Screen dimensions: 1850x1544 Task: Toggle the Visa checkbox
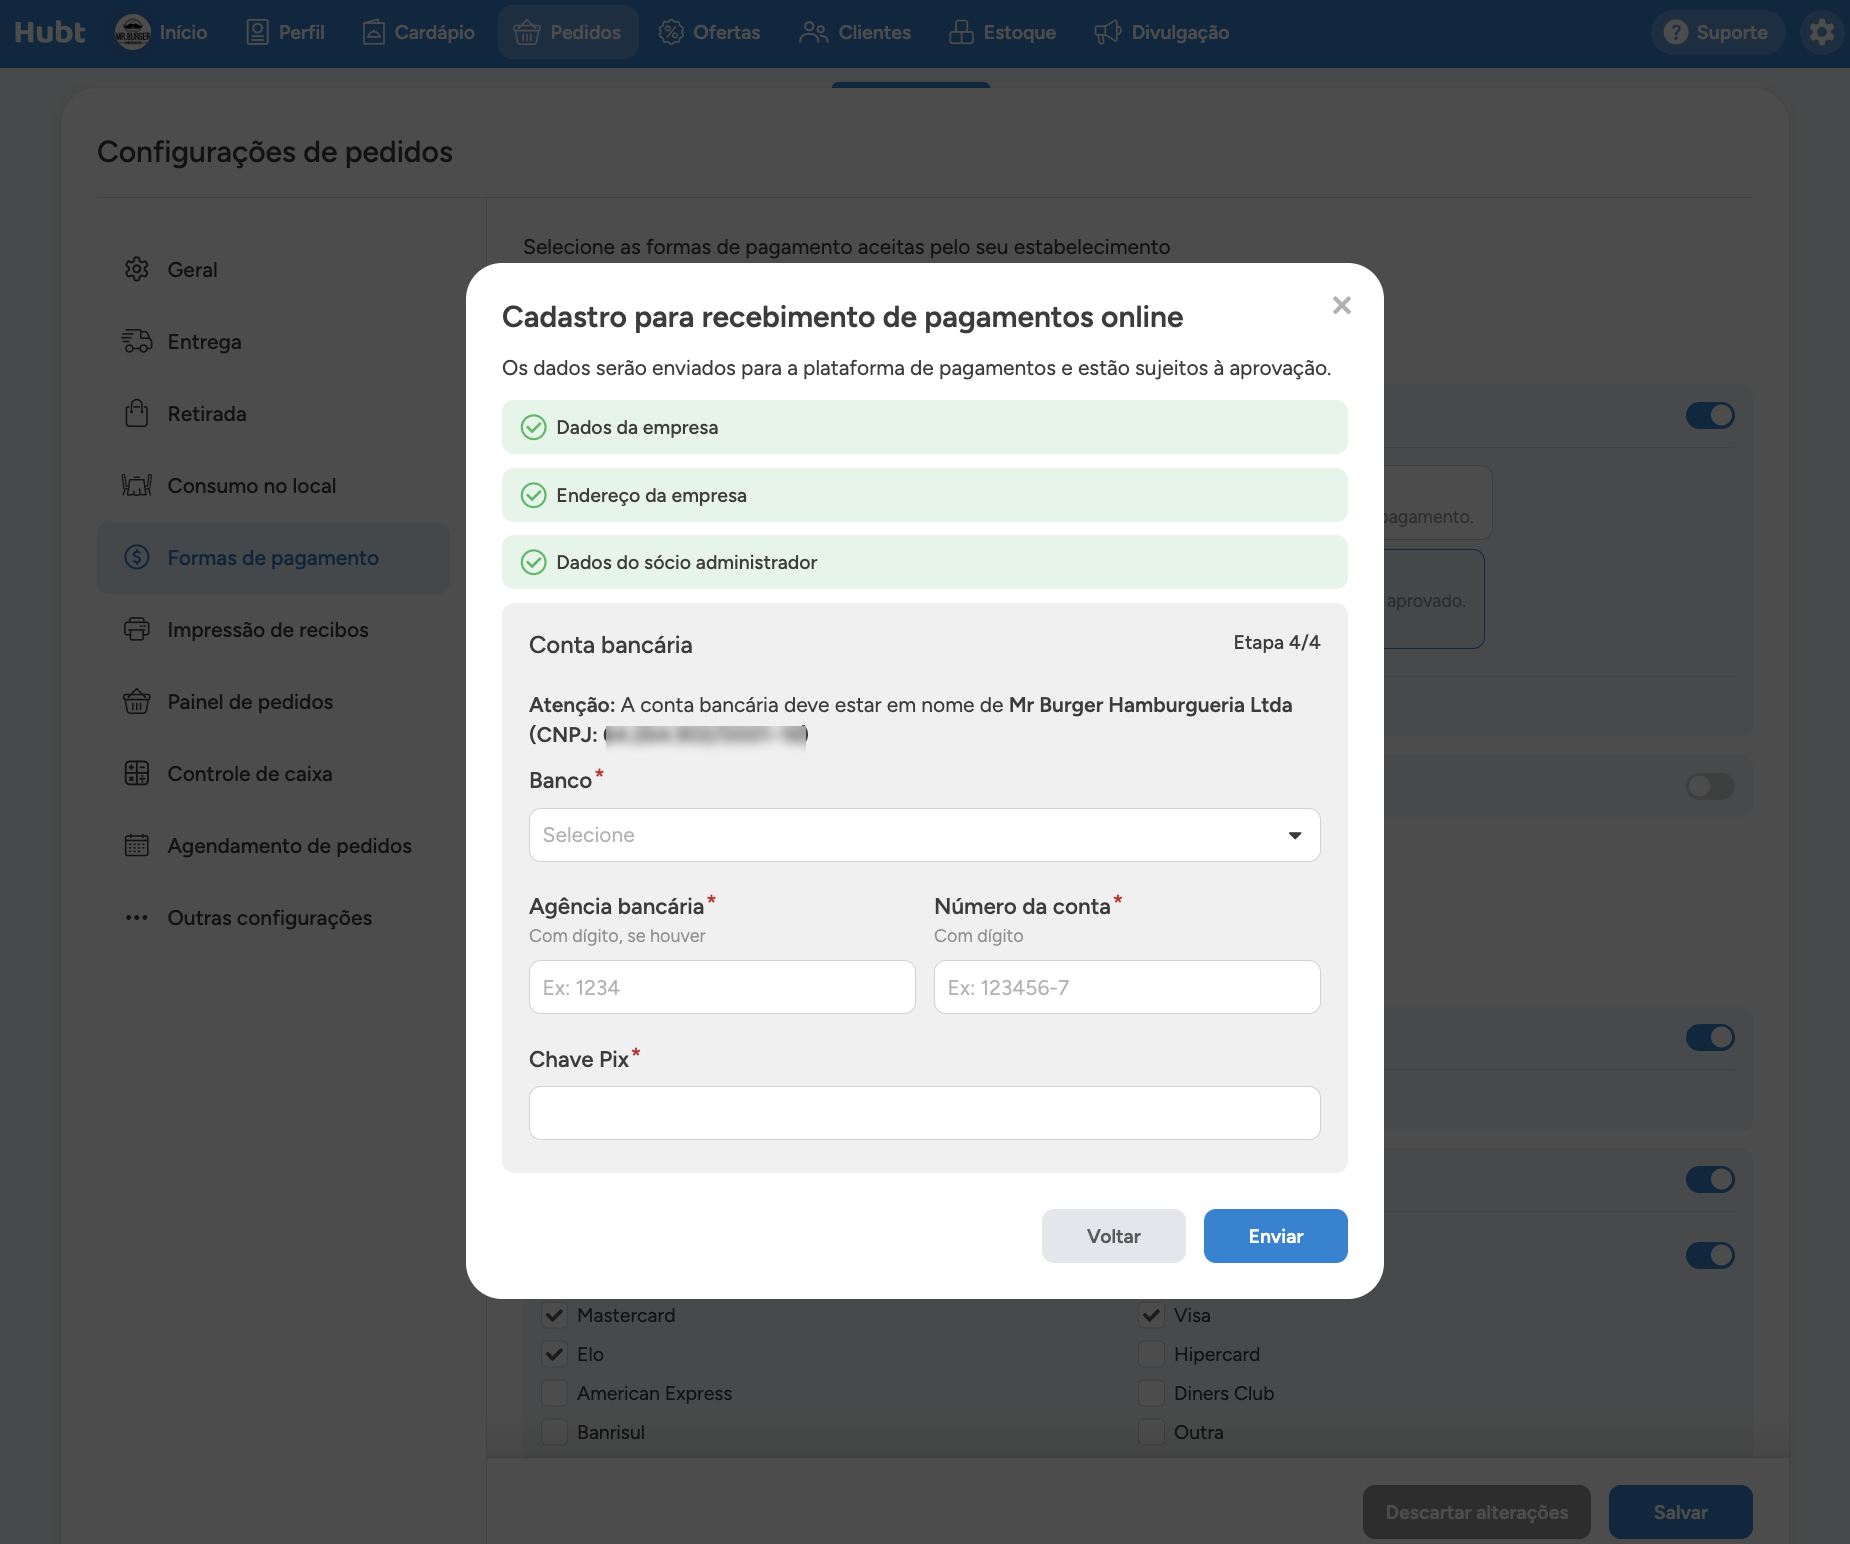tap(1151, 1315)
